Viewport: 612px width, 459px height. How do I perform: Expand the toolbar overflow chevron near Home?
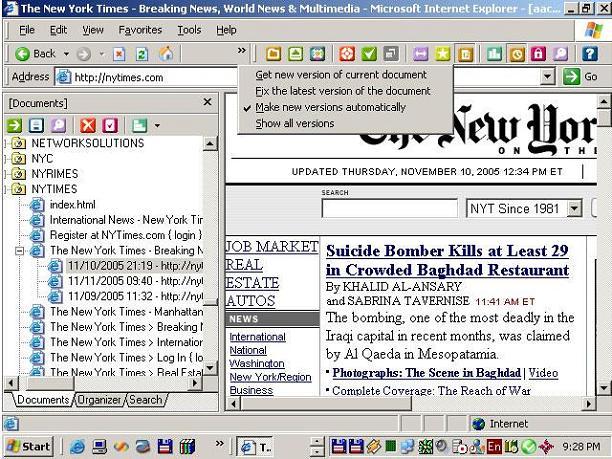point(242,50)
